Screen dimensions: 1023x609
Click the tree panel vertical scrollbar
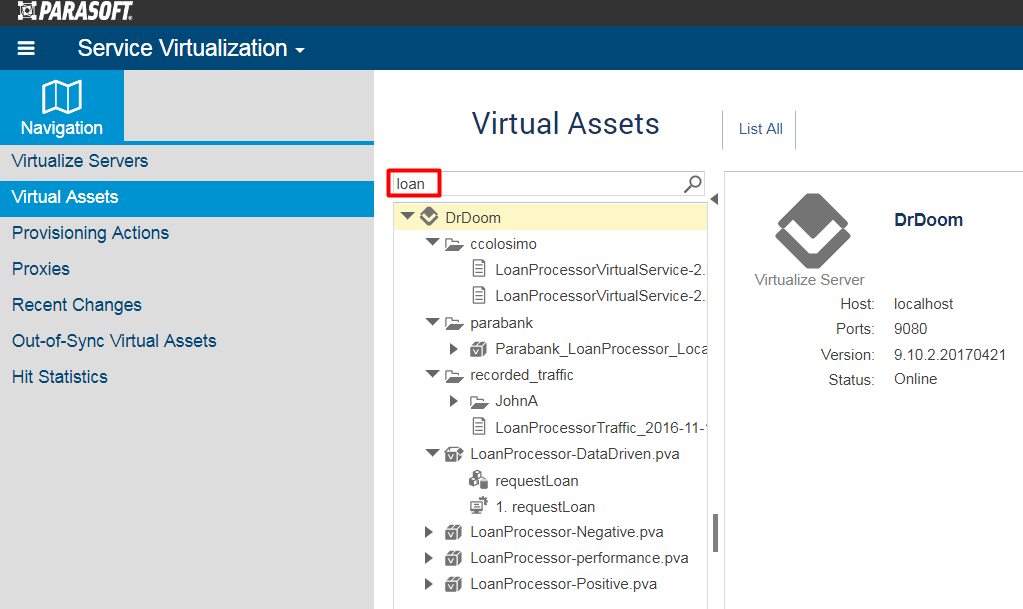point(715,533)
